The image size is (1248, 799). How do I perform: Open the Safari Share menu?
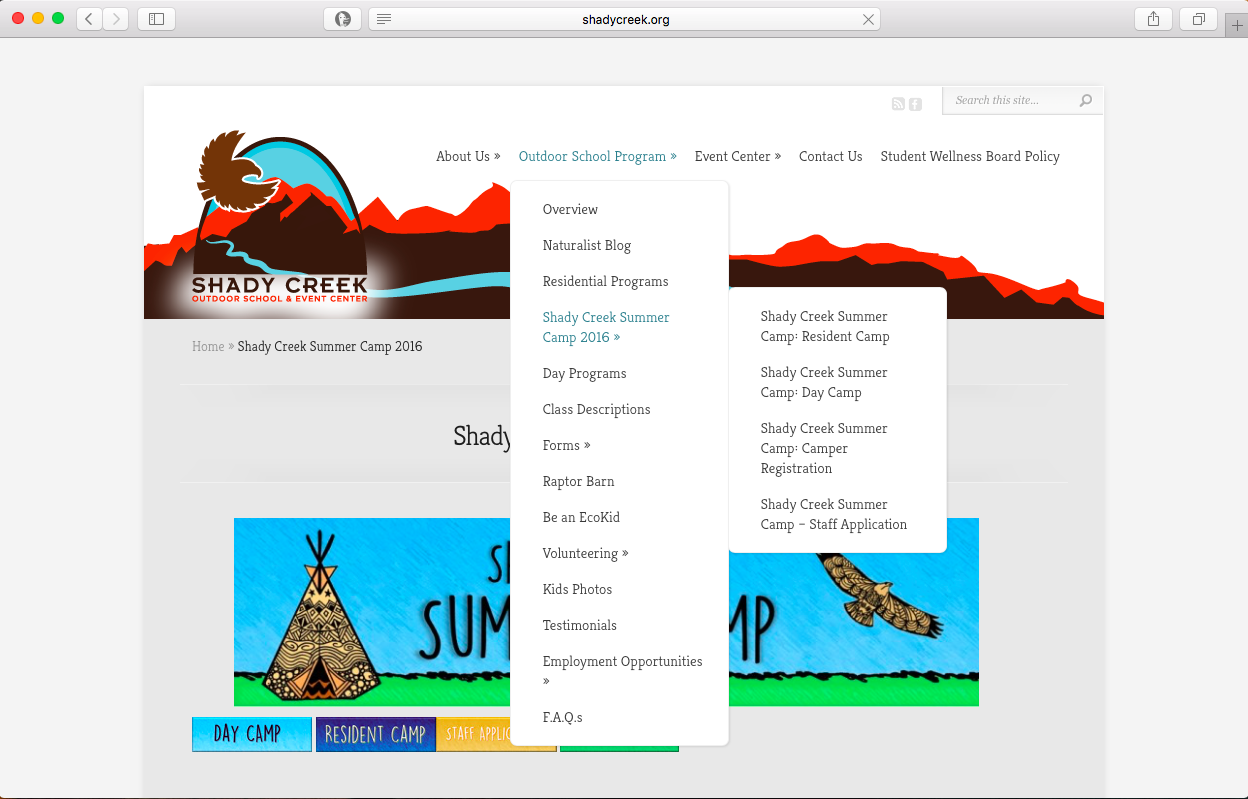click(1153, 18)
